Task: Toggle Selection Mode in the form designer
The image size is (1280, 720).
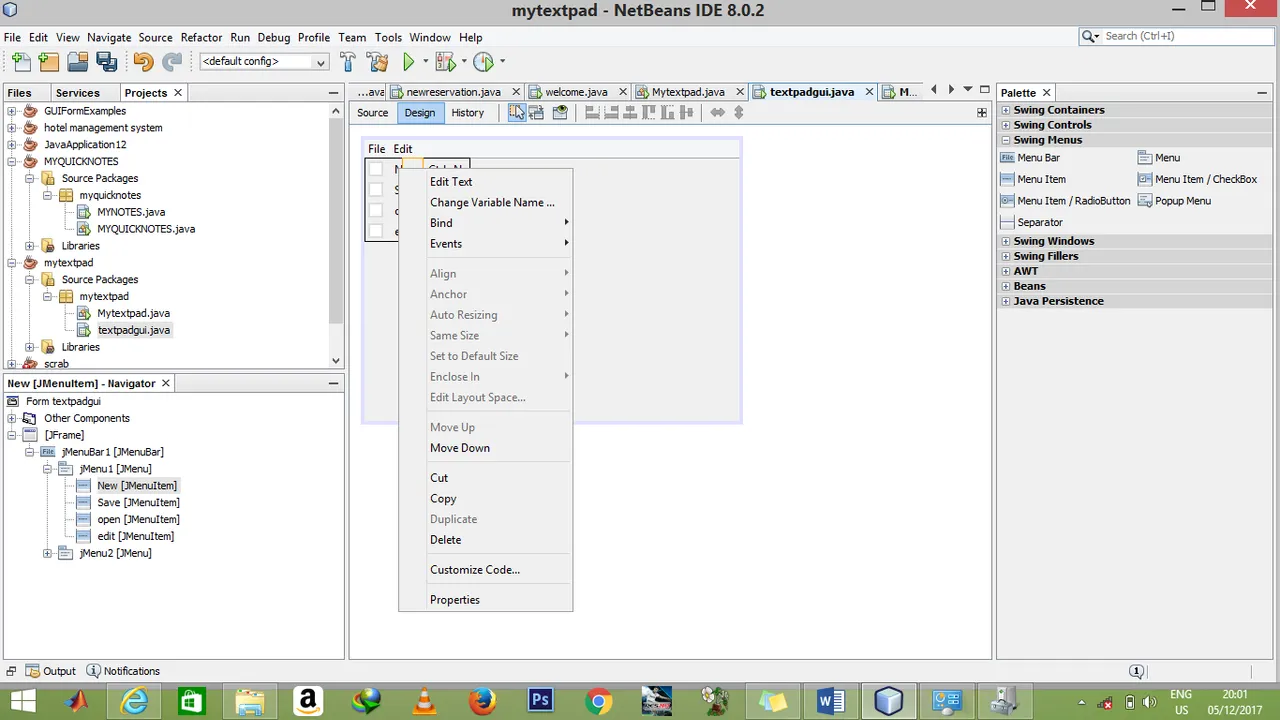Action: [x=516, y=113]
